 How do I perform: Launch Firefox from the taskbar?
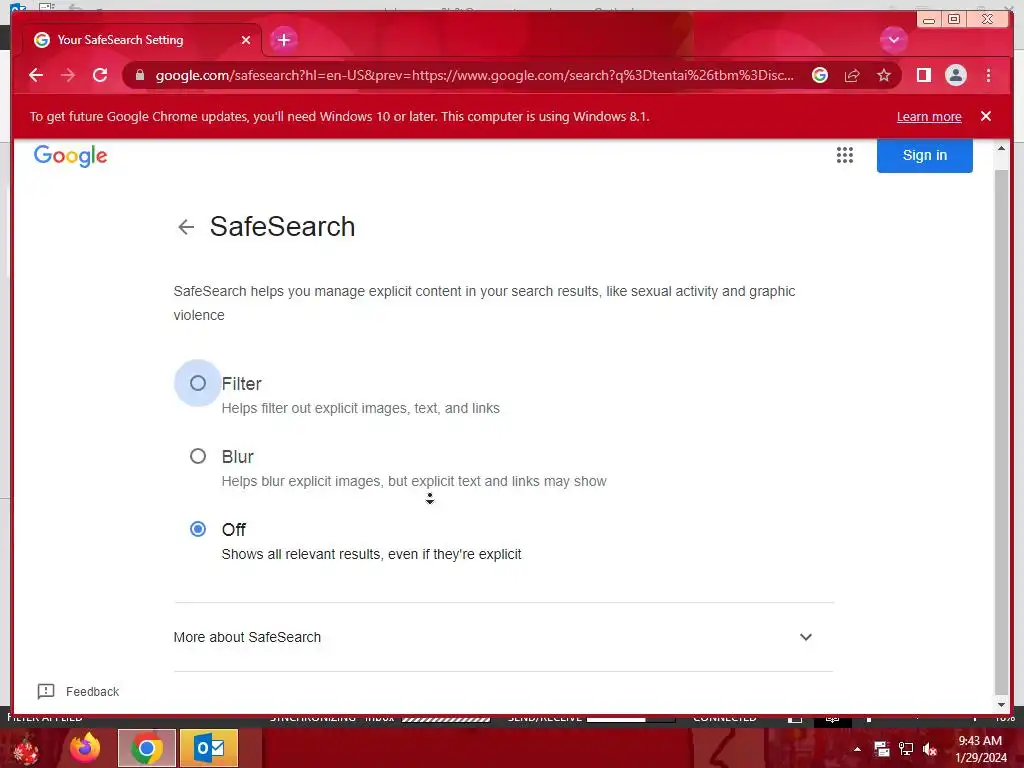click(85, 748)
